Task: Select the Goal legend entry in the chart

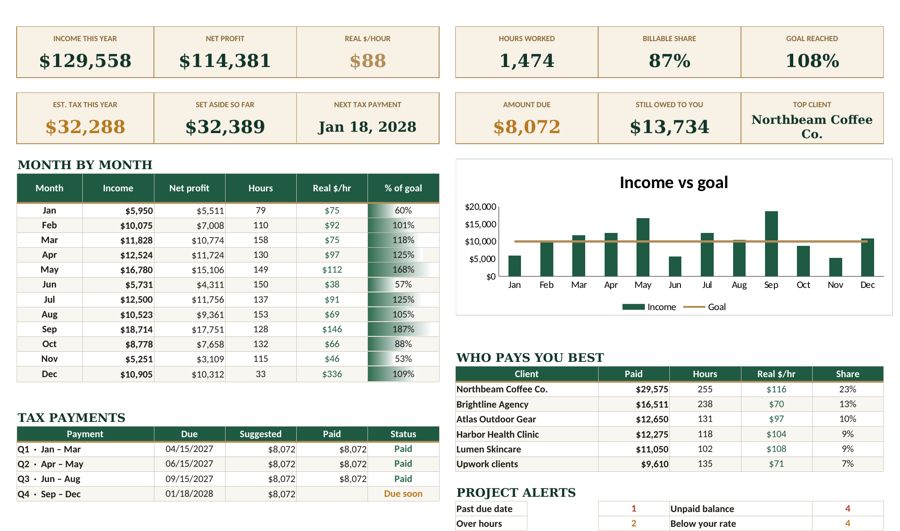Action: [x=704, y=307]
